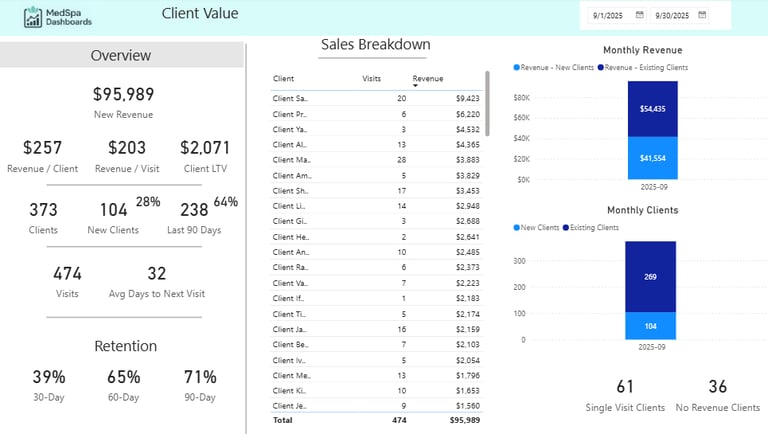Screen dimensions: 768x434
Task: Sort table by Revenue column header
Action: point(427,78)
